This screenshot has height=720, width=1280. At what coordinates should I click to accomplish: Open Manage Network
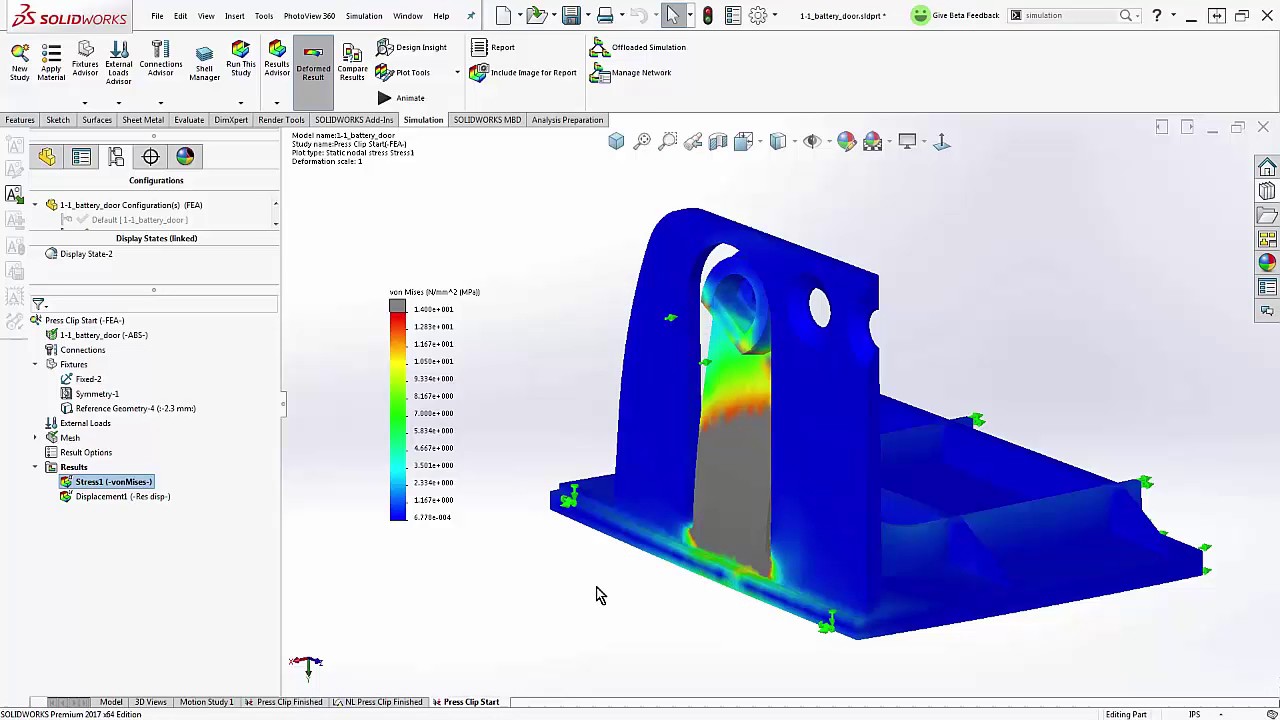pos(631,72)
